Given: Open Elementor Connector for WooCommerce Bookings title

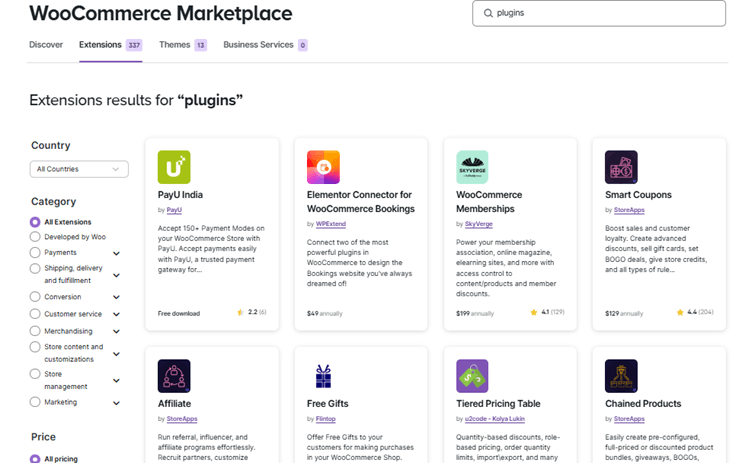Looking at the screenshot, I should click(361, 202).
